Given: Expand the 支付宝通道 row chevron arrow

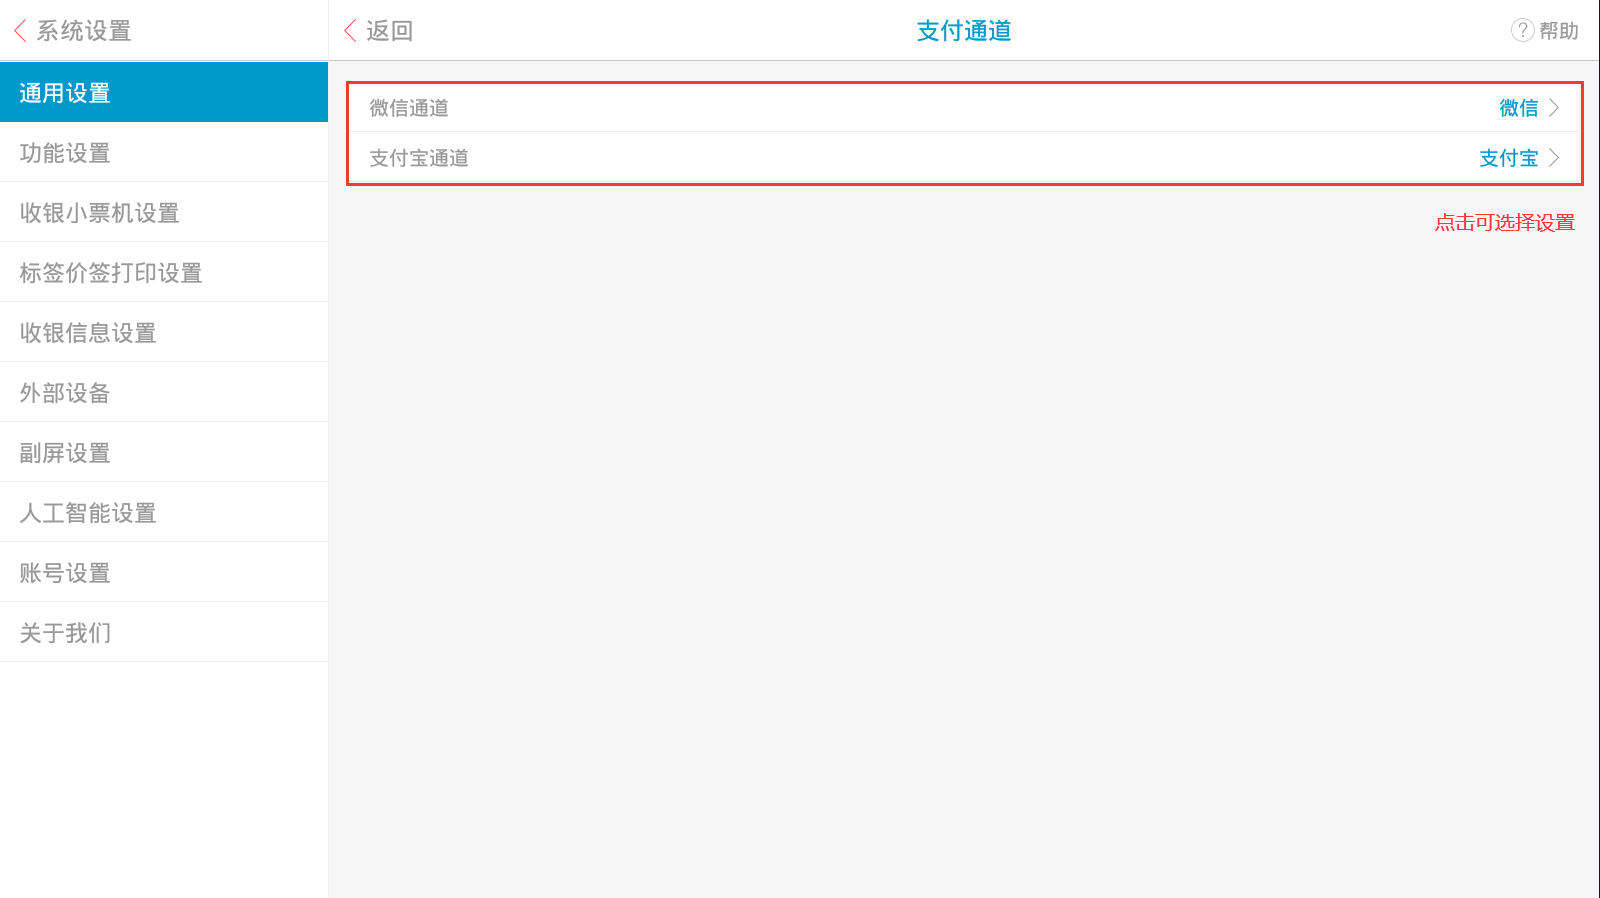Looking at the screenshot, I should [1554, 158].
